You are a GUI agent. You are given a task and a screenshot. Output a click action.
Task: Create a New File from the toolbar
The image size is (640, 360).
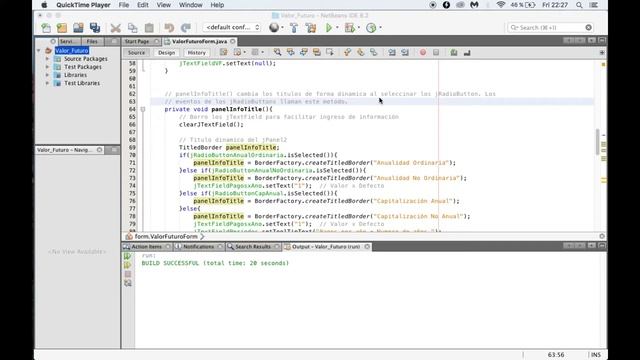[46, 28]
